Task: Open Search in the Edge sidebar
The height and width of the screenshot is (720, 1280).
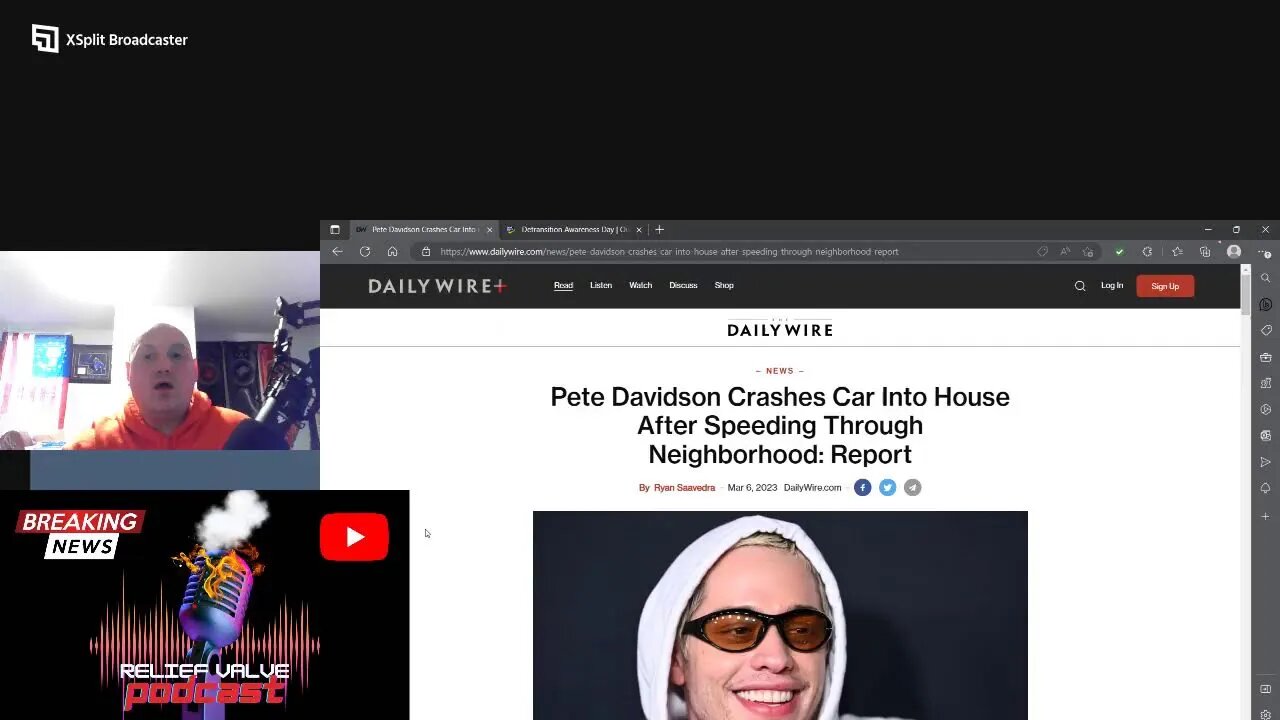Action: click(x=1266, y=278)
